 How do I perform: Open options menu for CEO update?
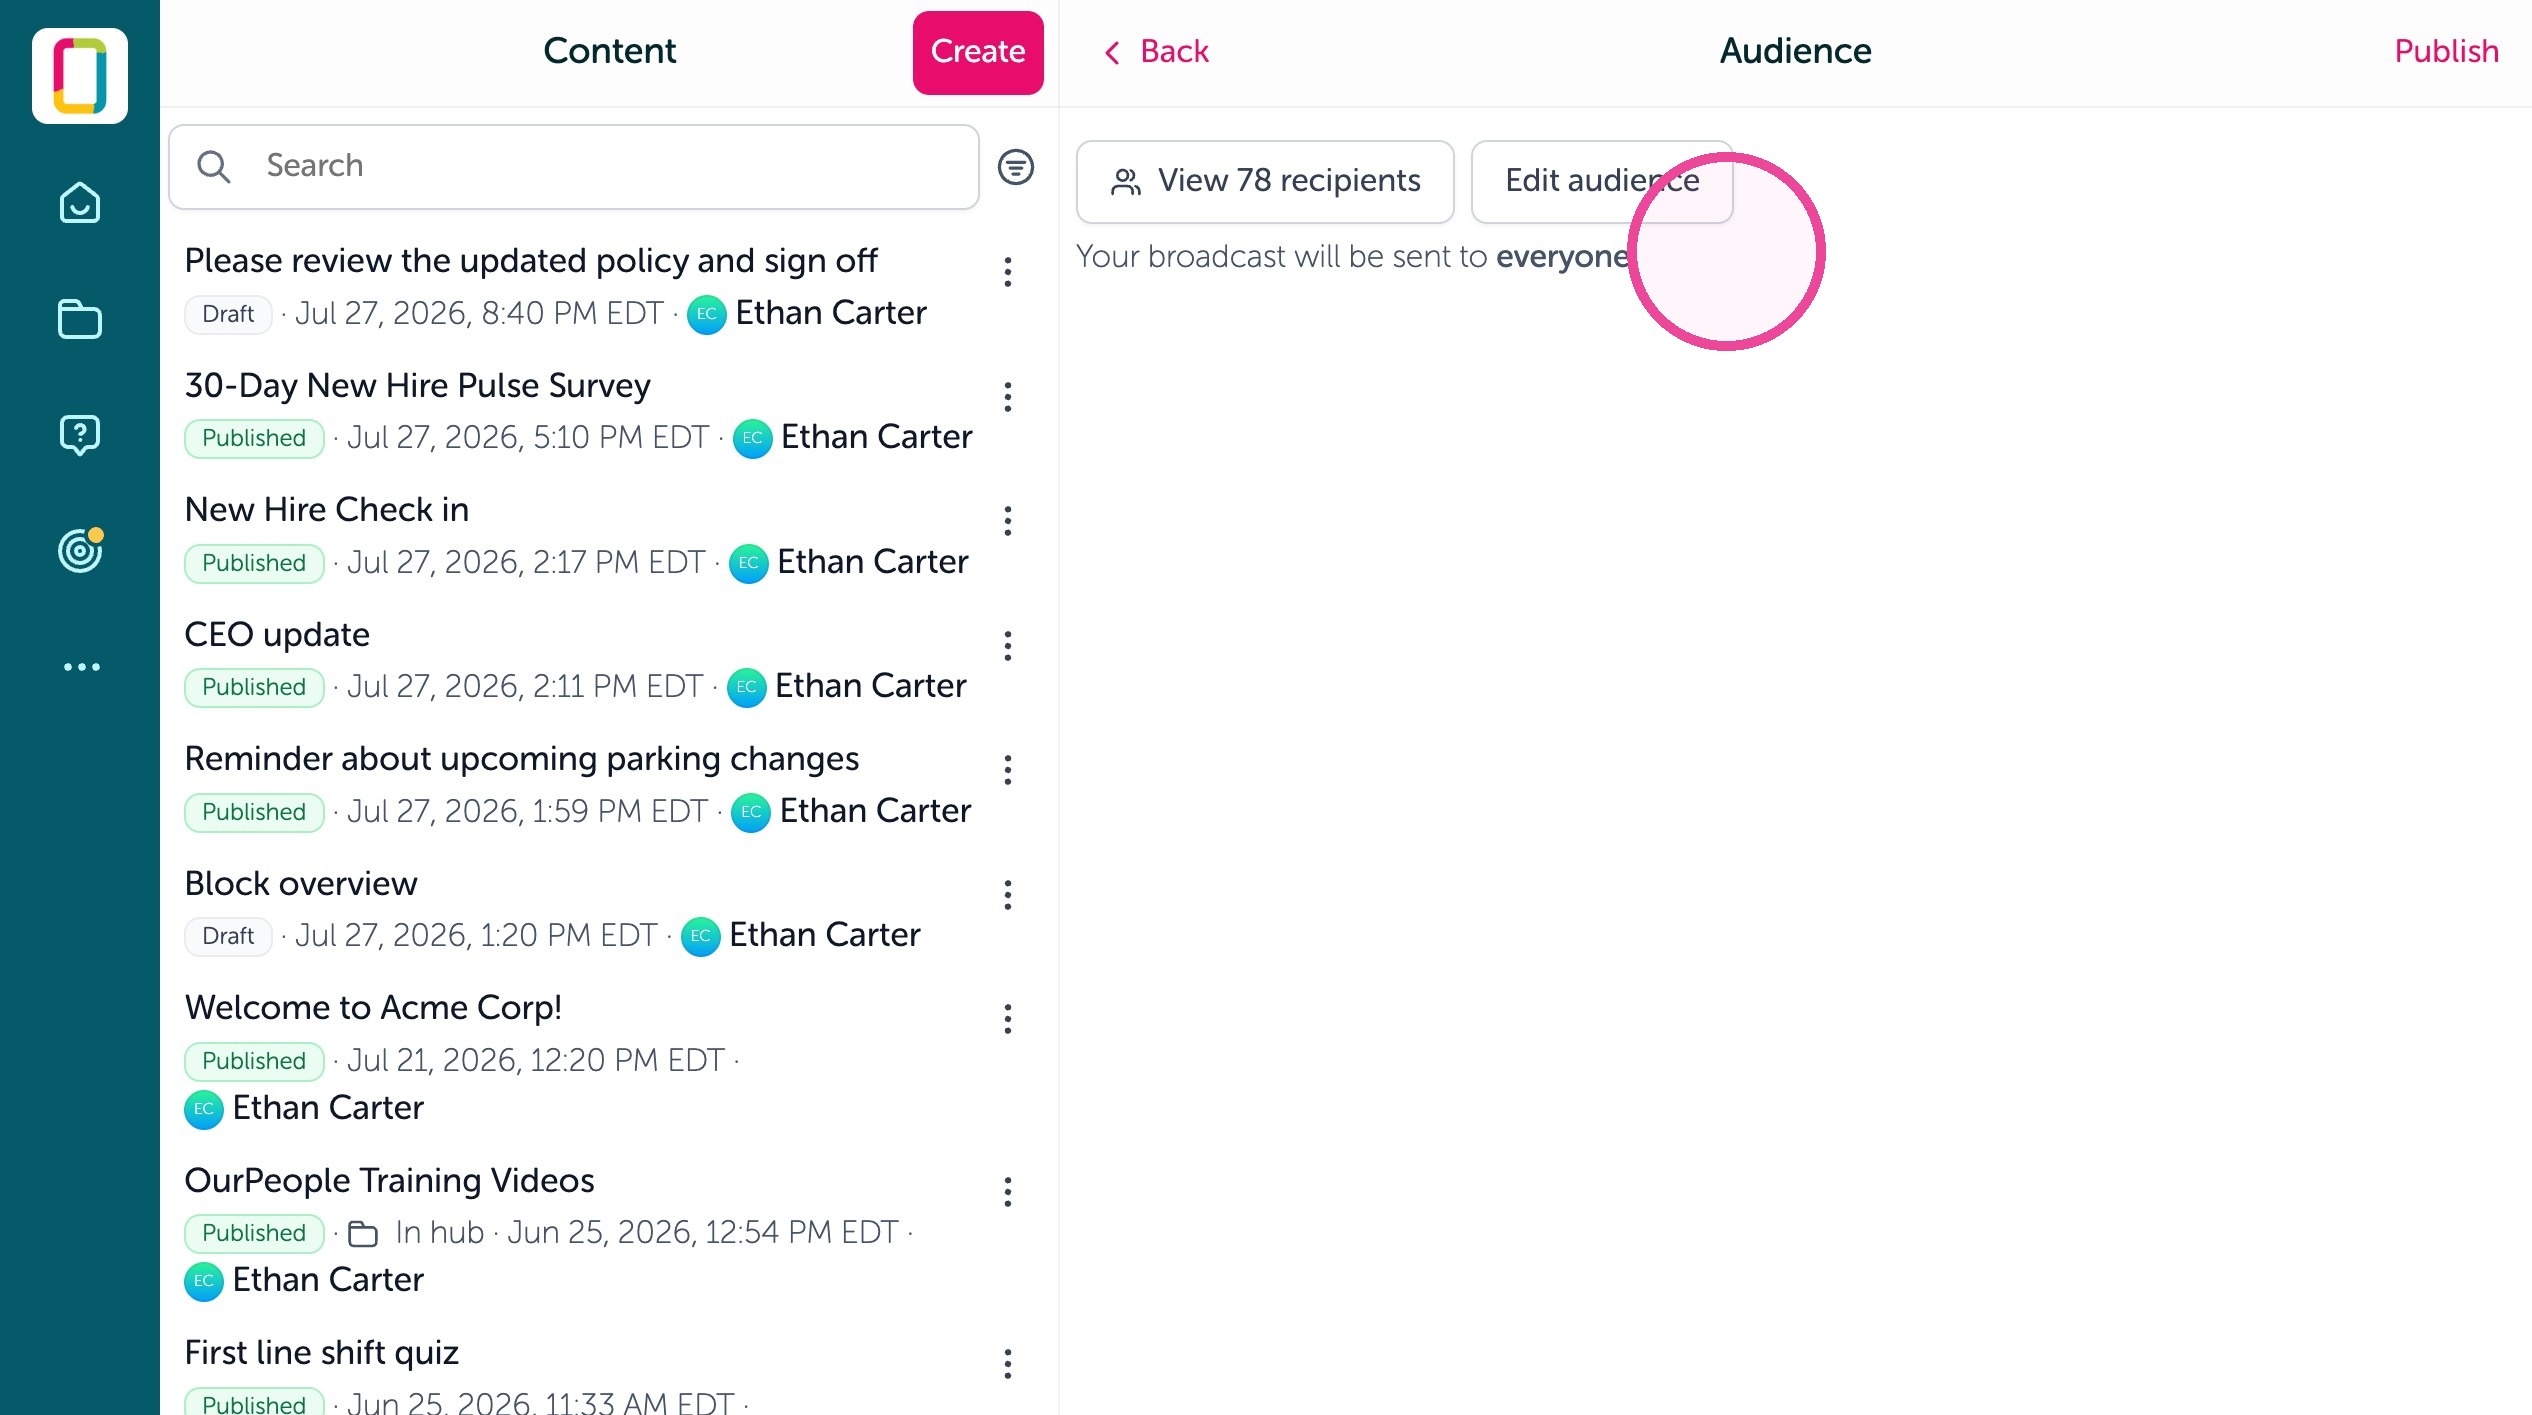(x=1008, y=646)
